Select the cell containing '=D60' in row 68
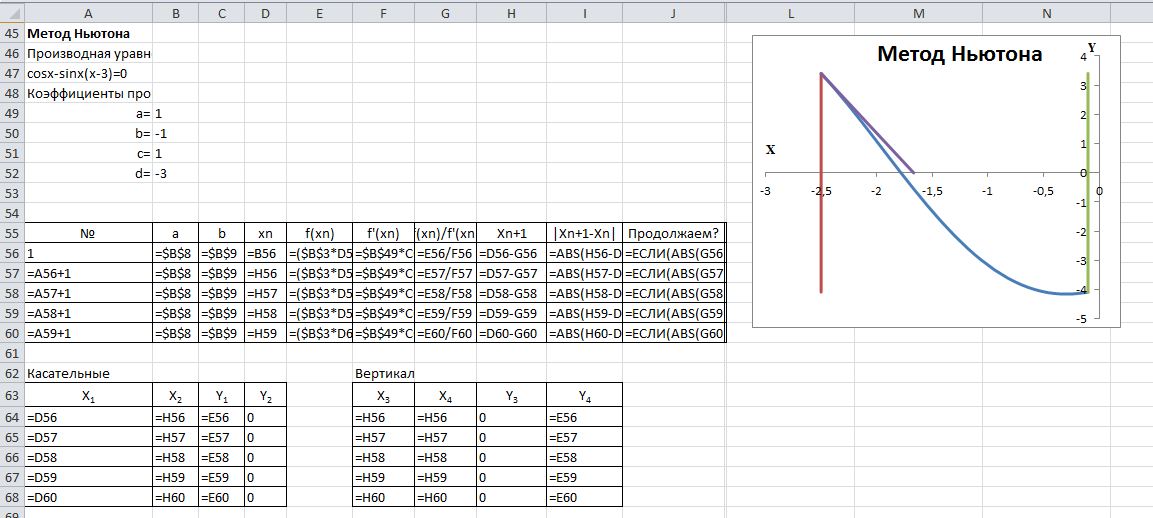 pyautogui.click(x=88, y=497)
